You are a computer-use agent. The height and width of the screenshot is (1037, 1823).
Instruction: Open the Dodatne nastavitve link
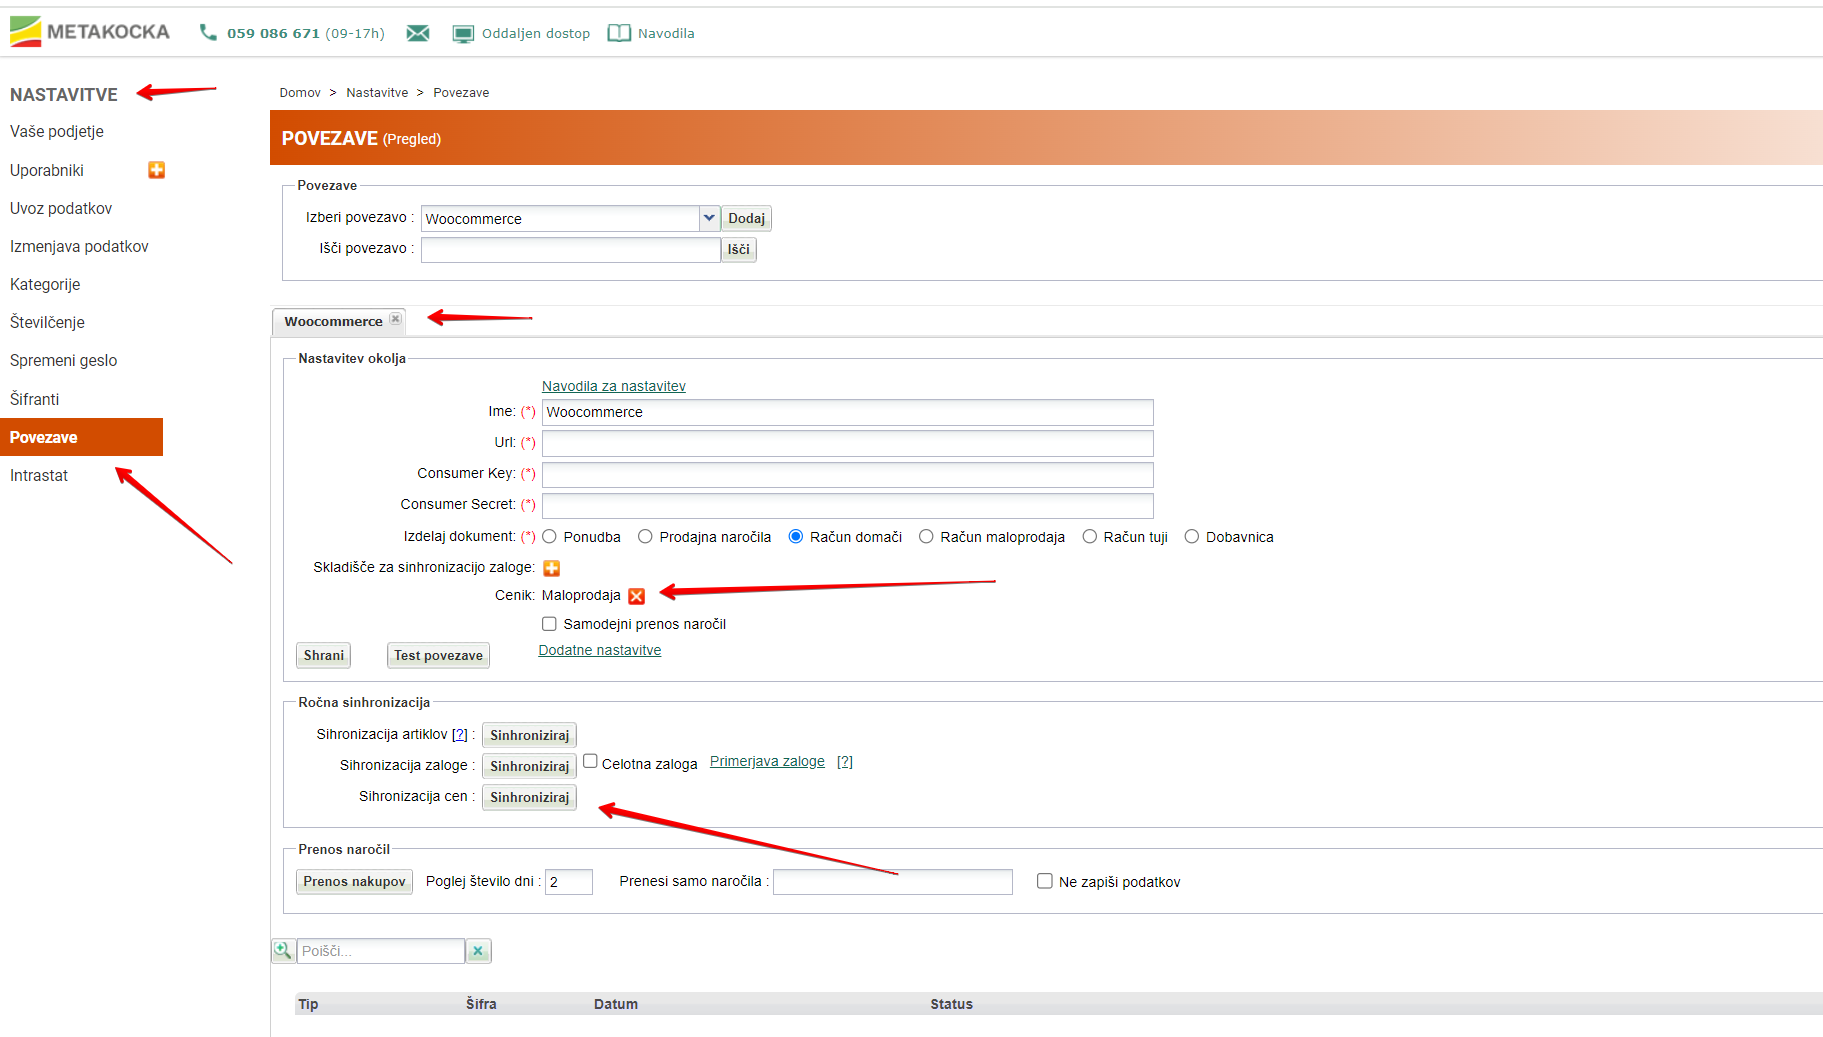point(599,650)
